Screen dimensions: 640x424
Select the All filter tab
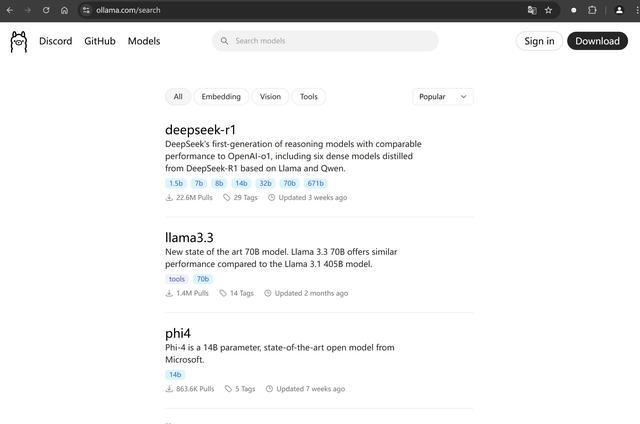click(178, 97)
